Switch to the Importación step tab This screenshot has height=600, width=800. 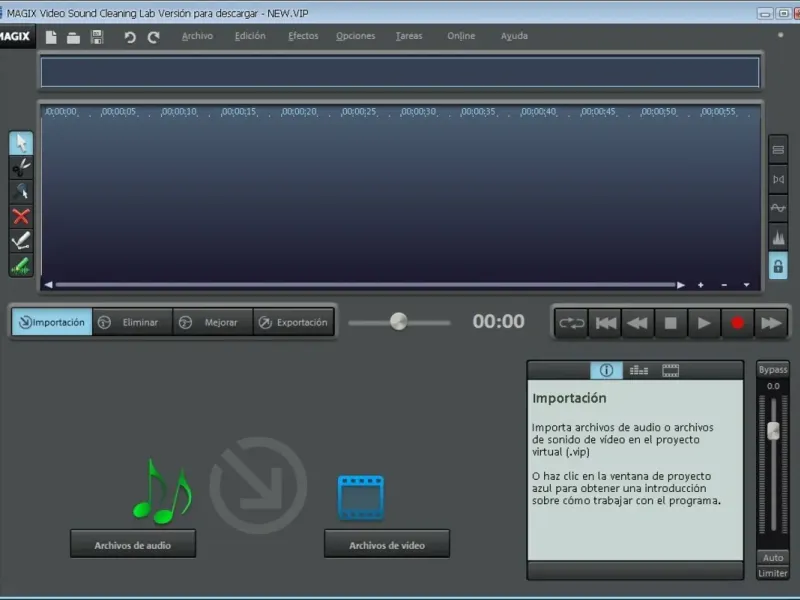click(52, 322)
